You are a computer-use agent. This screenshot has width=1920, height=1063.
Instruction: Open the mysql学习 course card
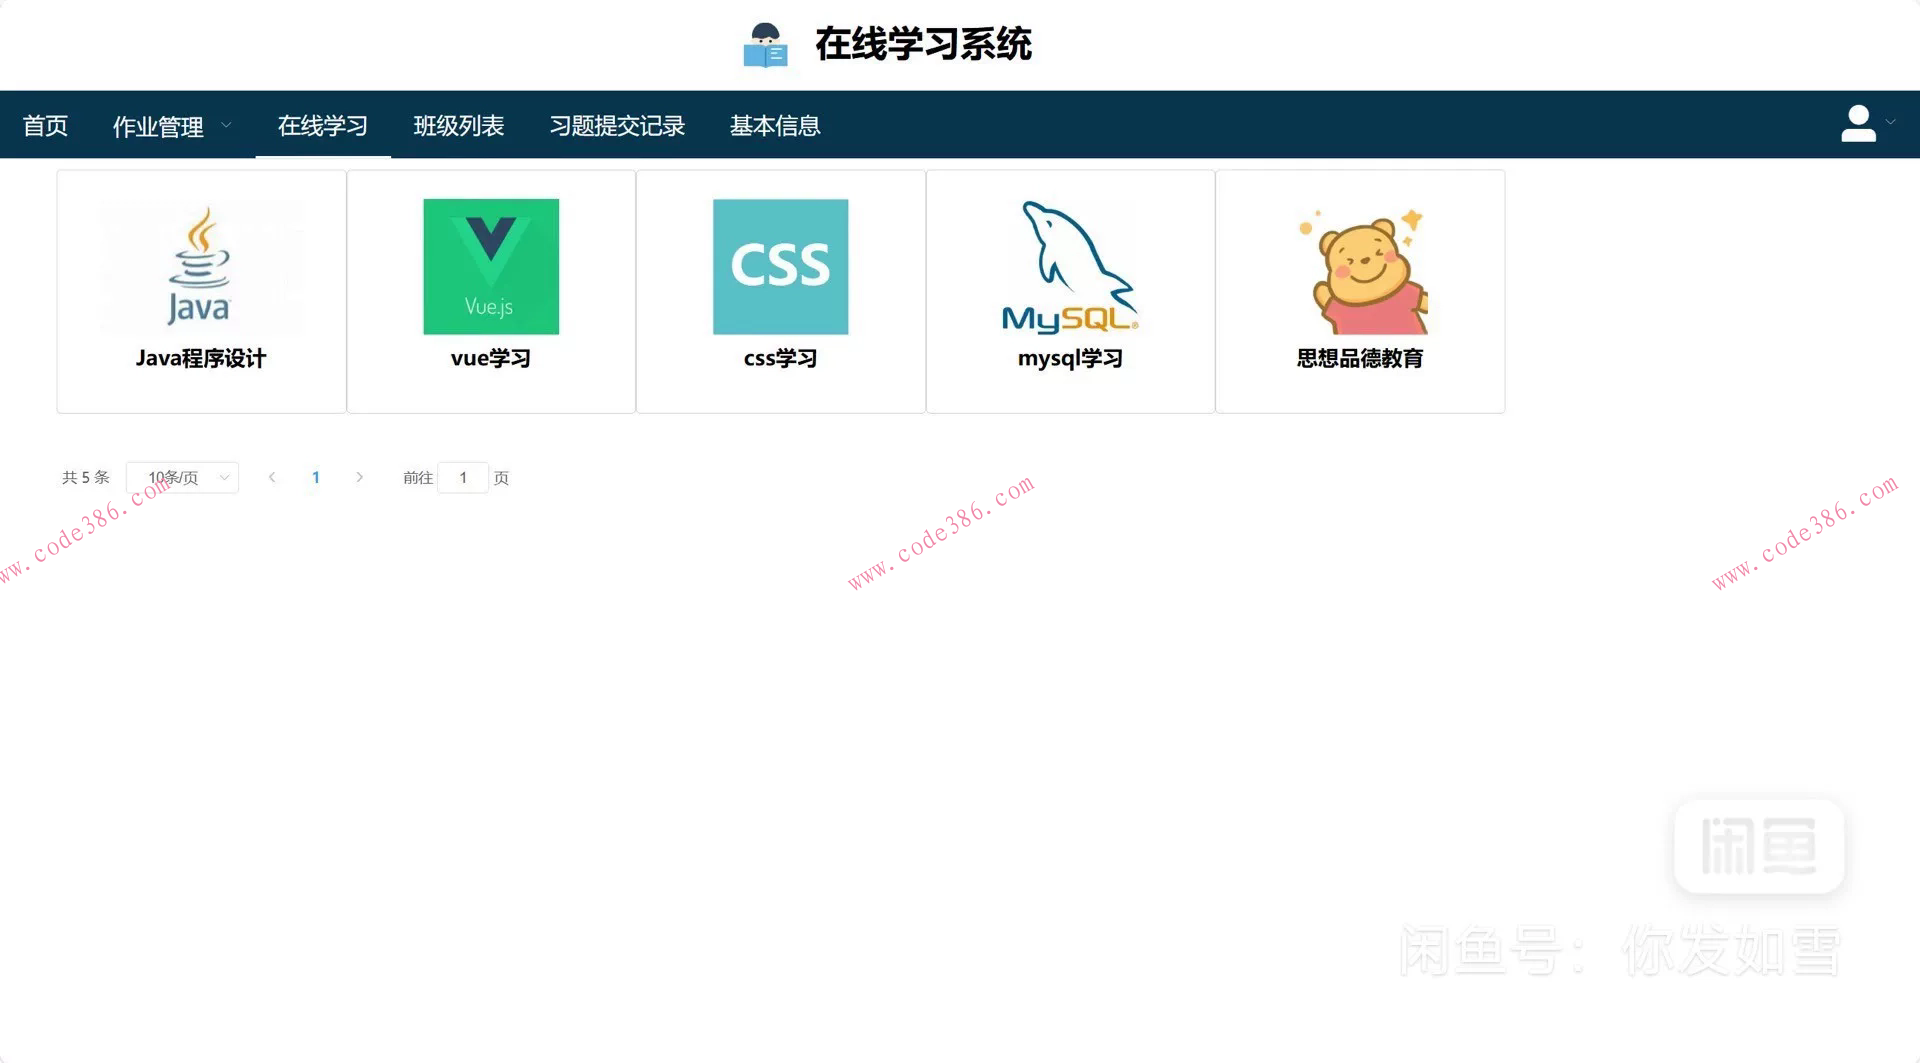(1069, 290)
